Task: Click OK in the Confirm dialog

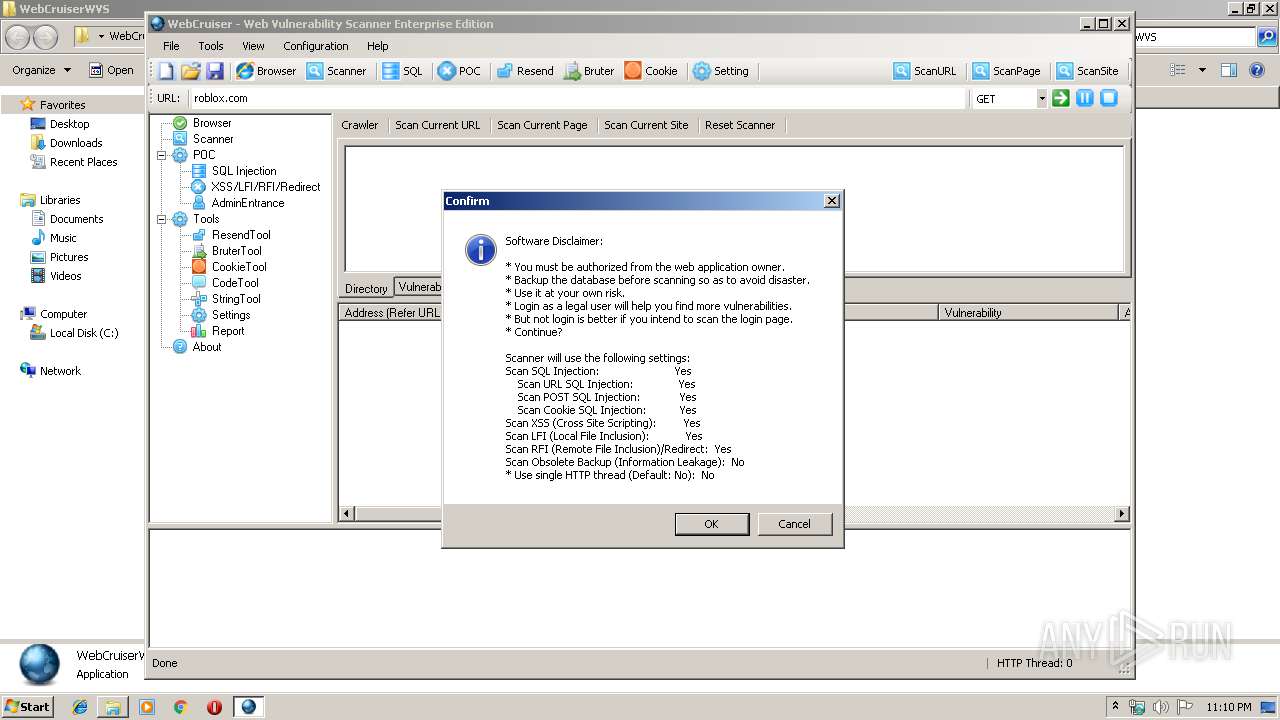Action: 711,524
